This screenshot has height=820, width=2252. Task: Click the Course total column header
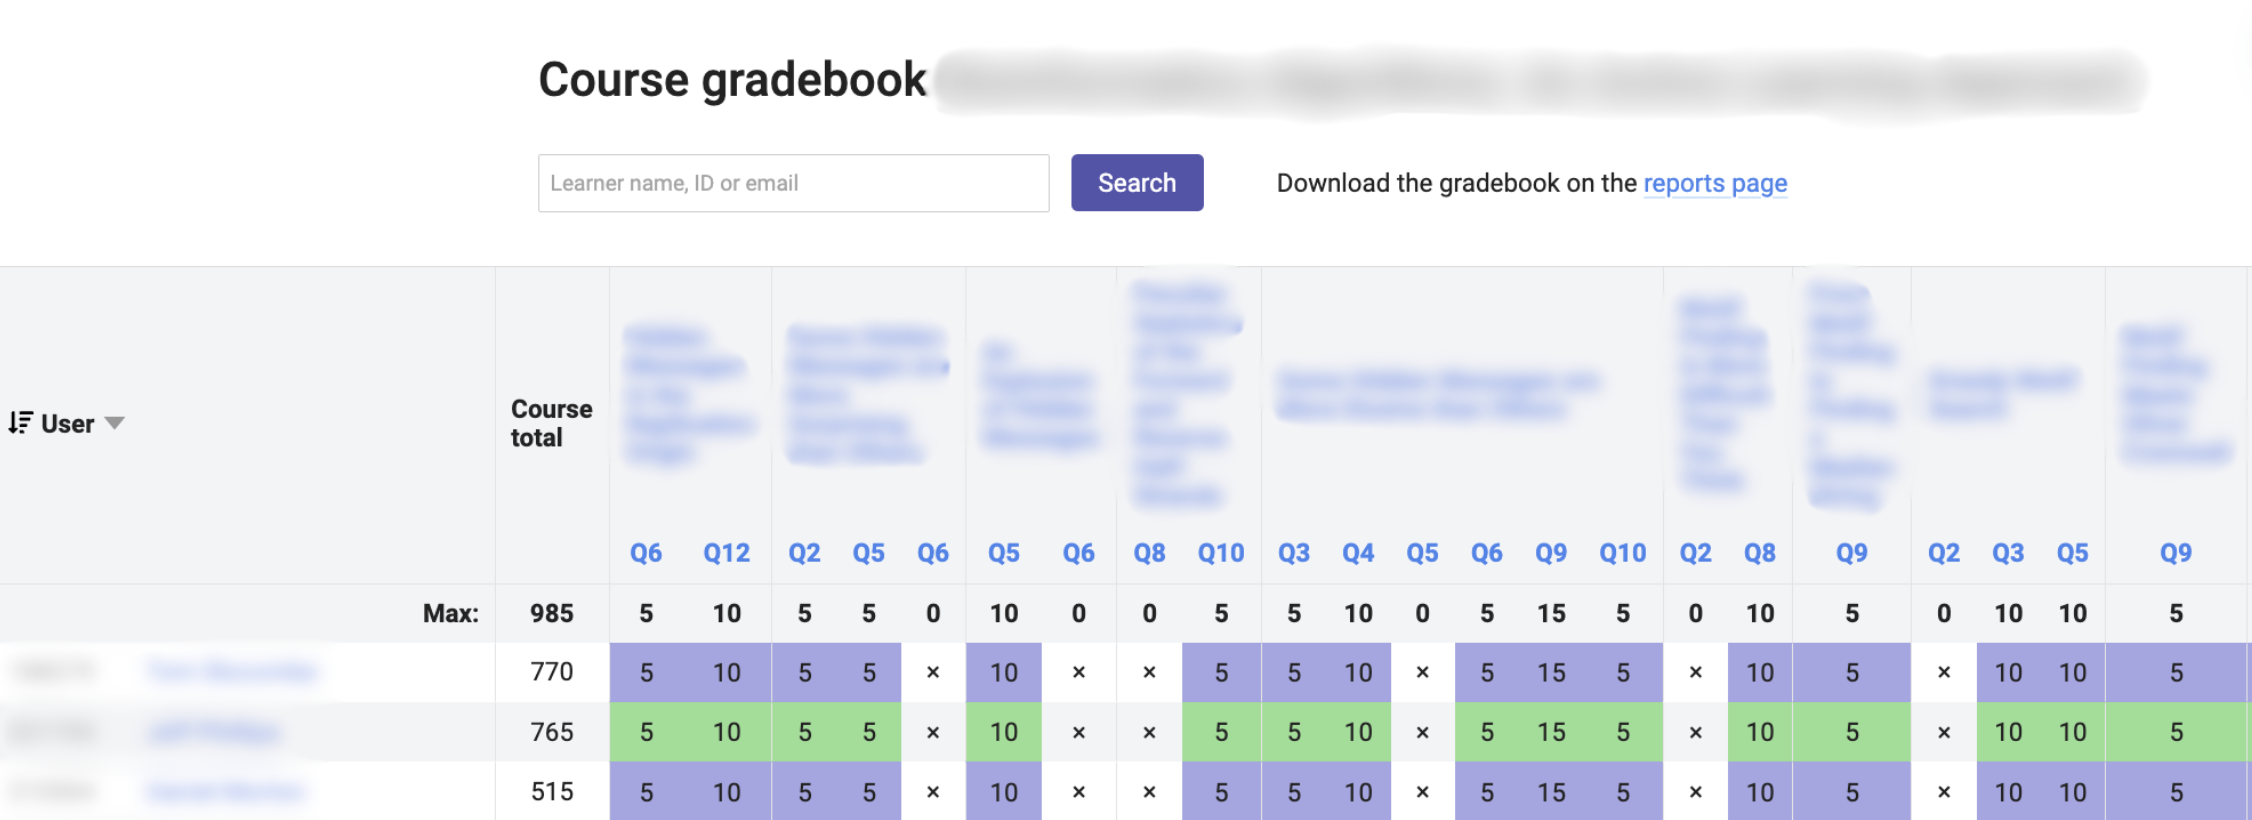[551, 423]
